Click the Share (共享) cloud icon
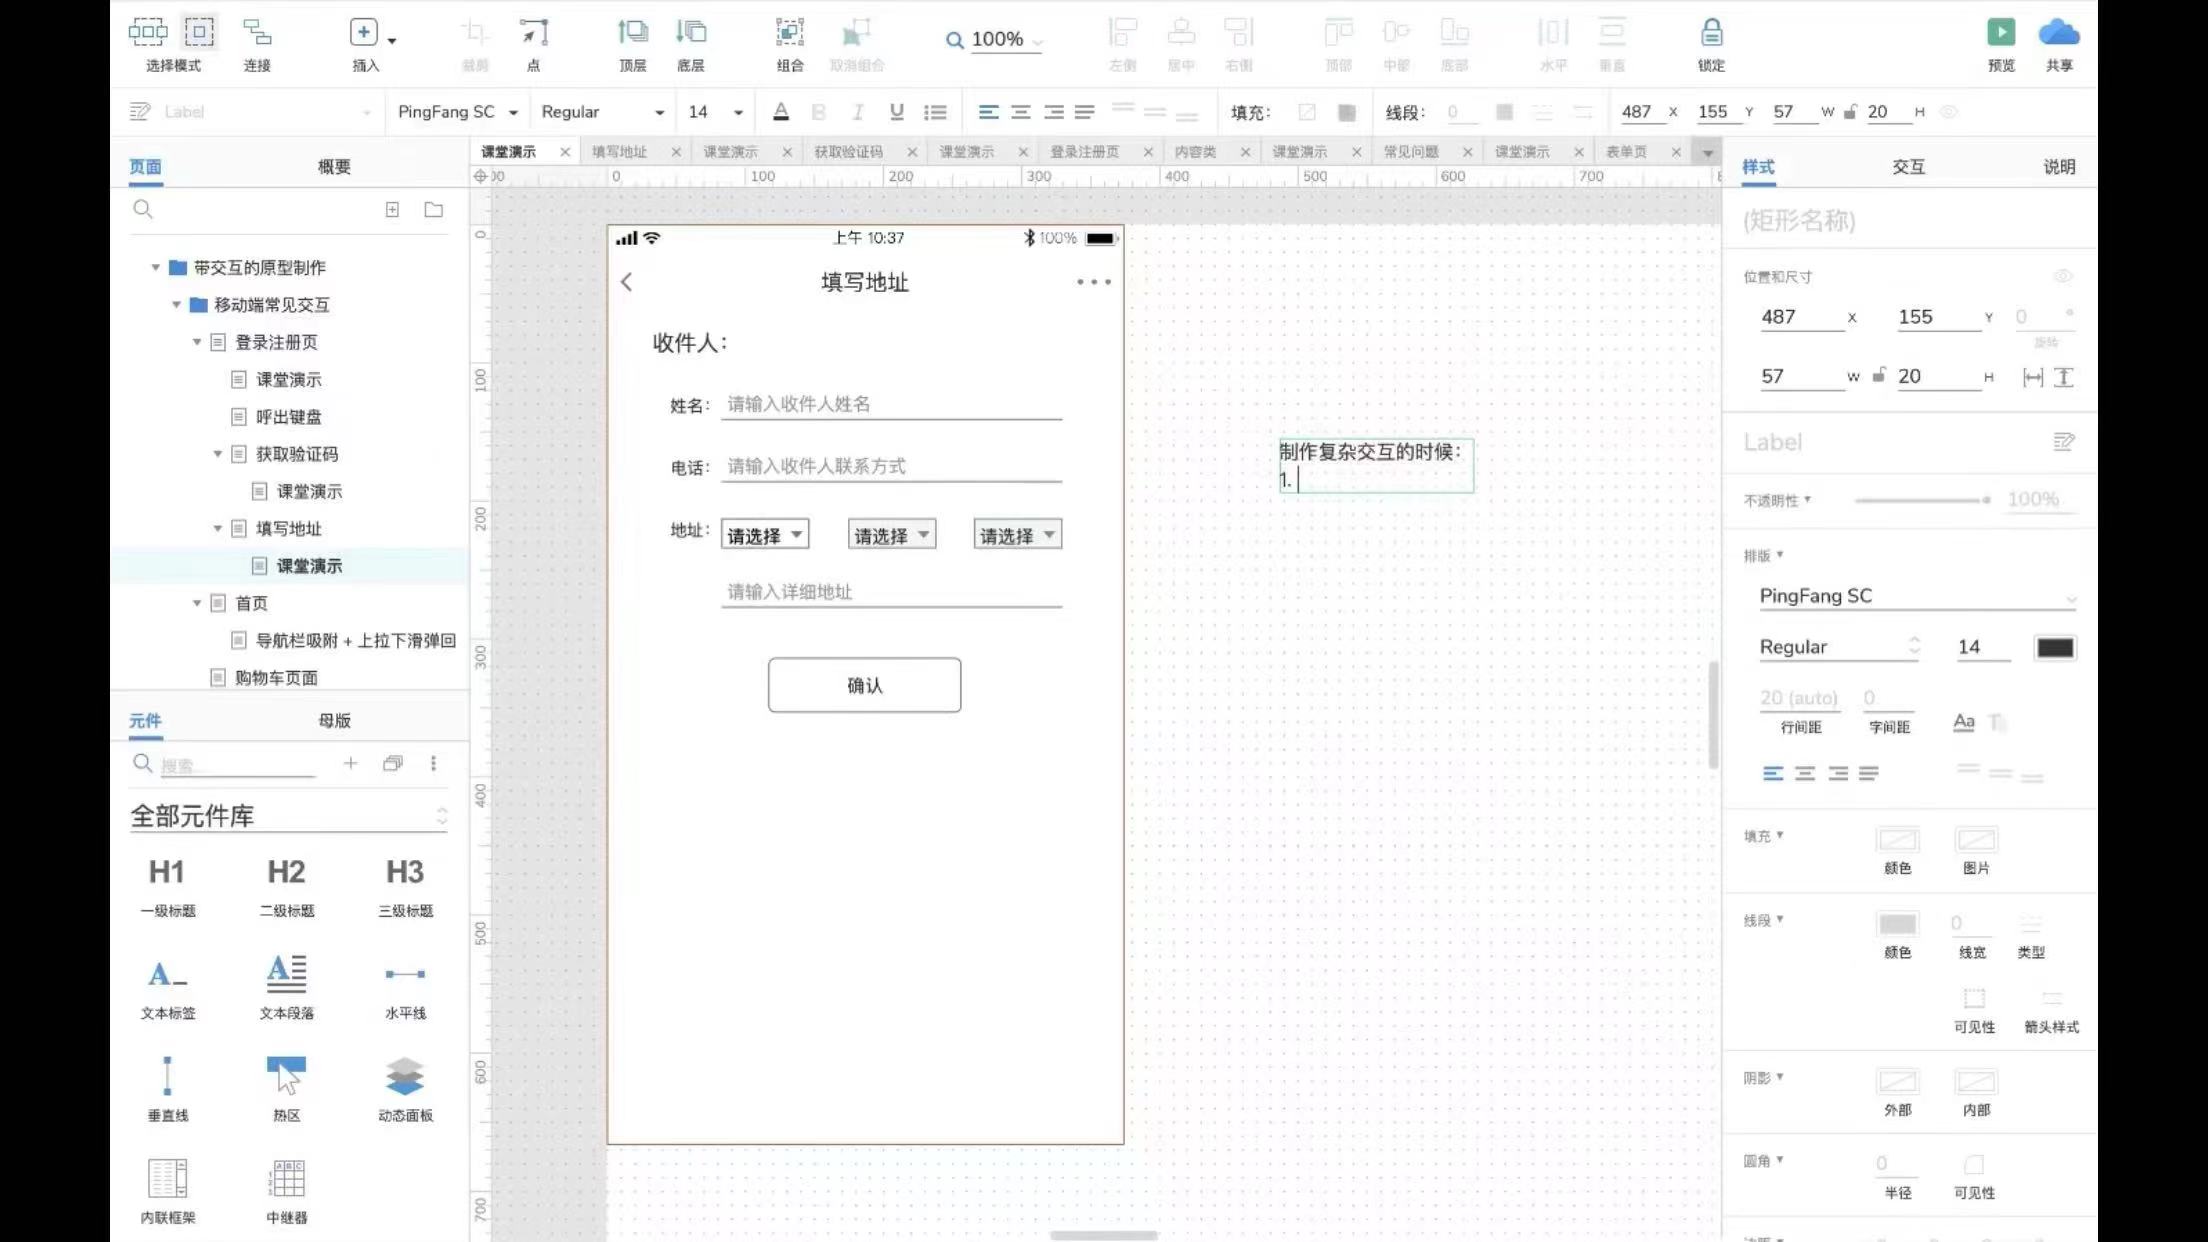 click(2058, 33)
